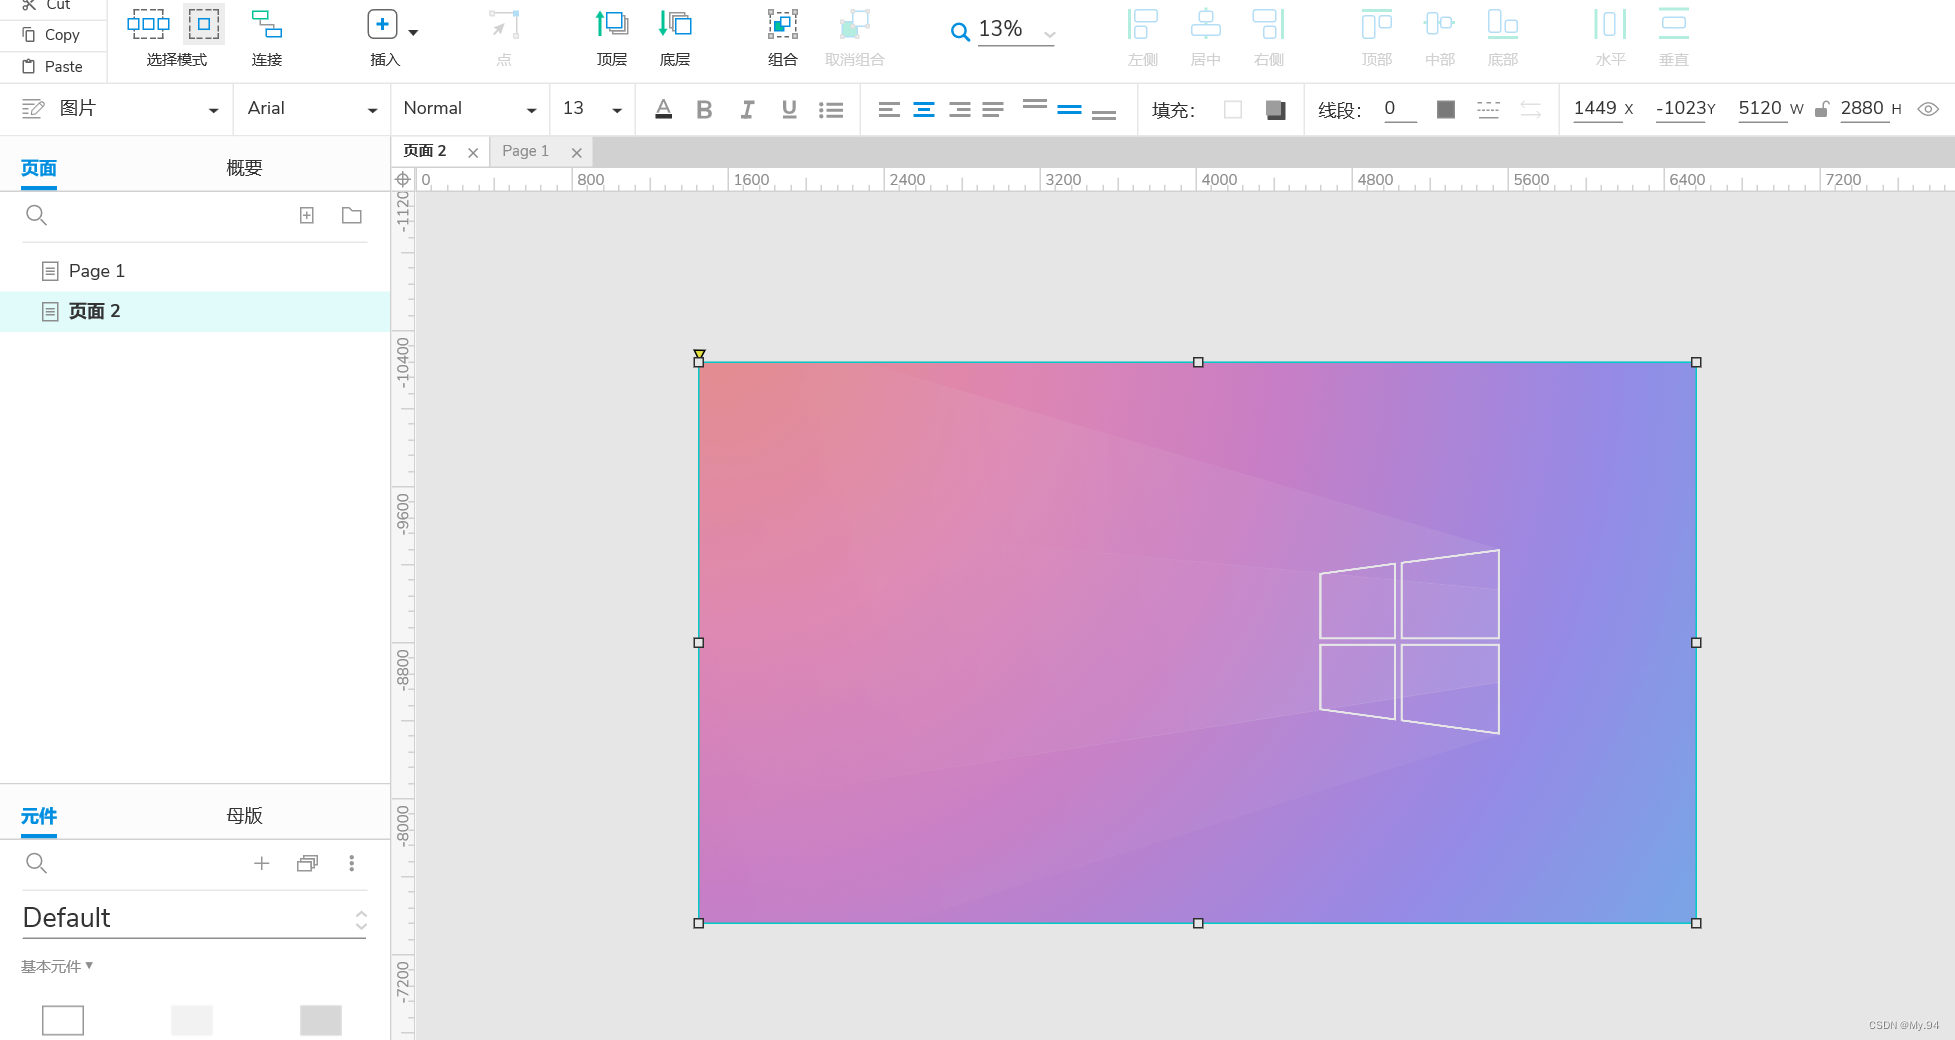This screenshot has height=1040, width=1955.
Task: Click the Paste button
Action: 53,67
